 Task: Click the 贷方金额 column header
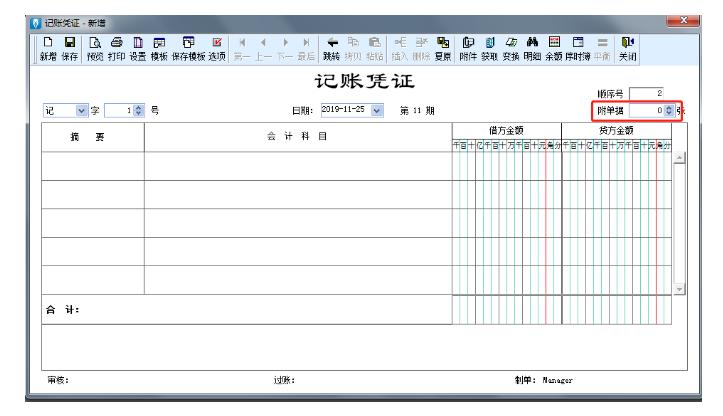point(616,131)
